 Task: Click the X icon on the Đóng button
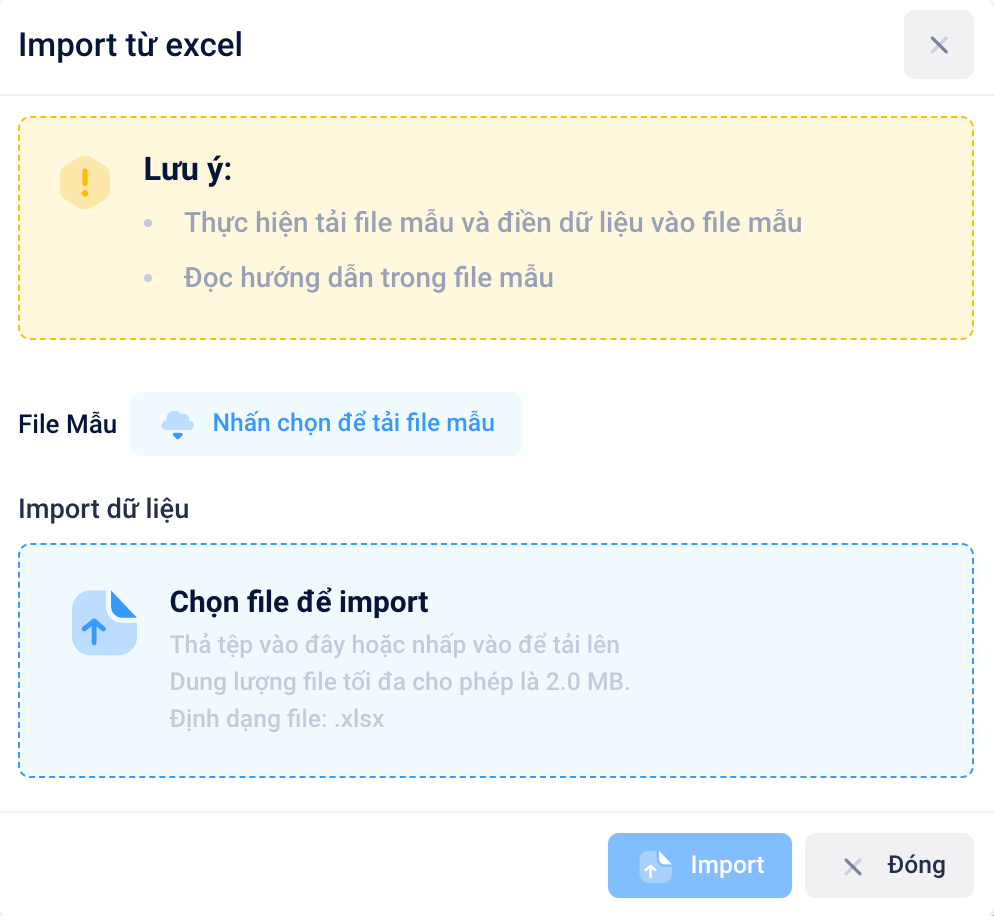[853, 867]
